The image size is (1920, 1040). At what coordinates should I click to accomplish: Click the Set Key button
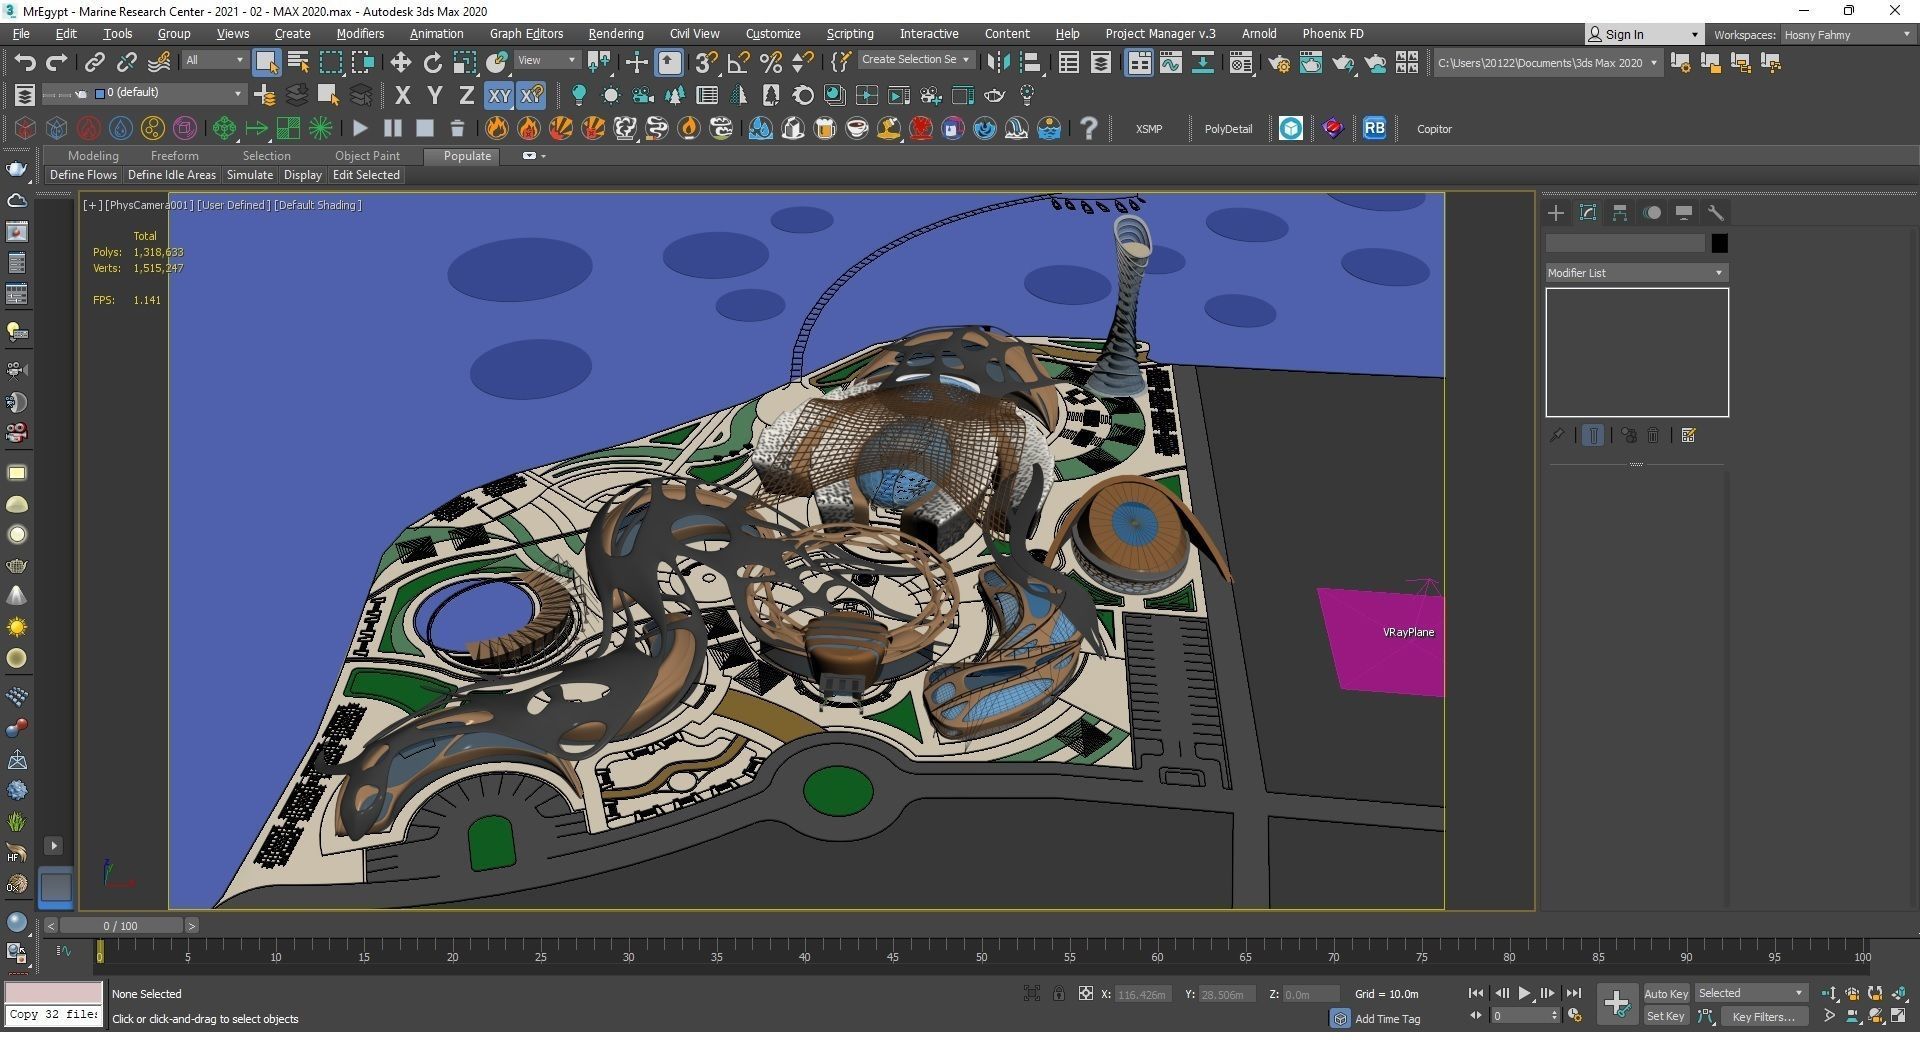pyautogui.click(x=1666, y=1016)
